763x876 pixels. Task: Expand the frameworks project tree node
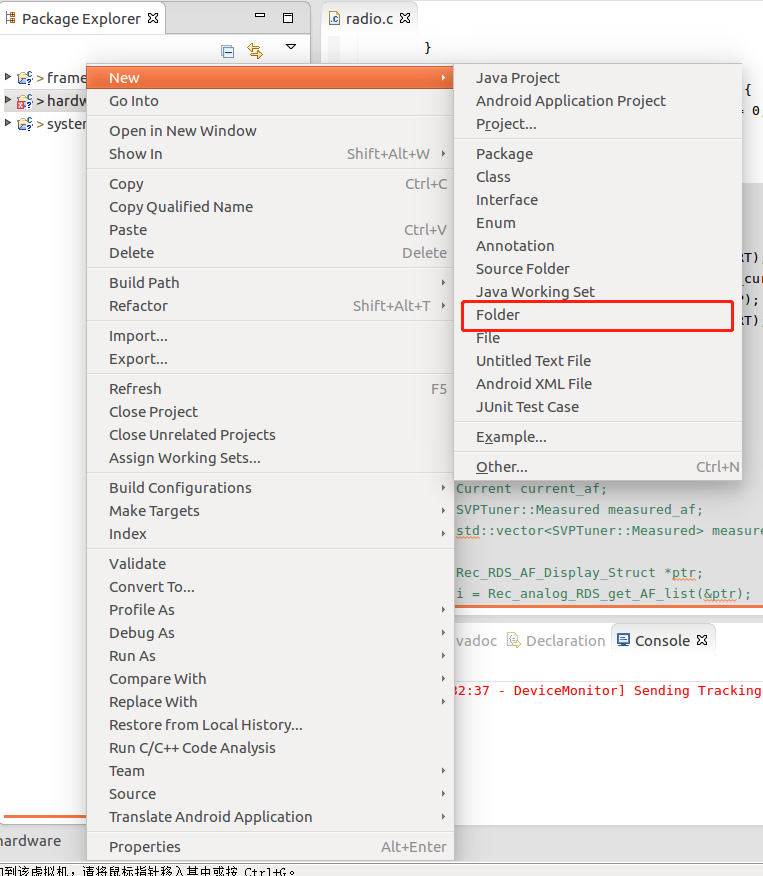click(x=8, y=76)
